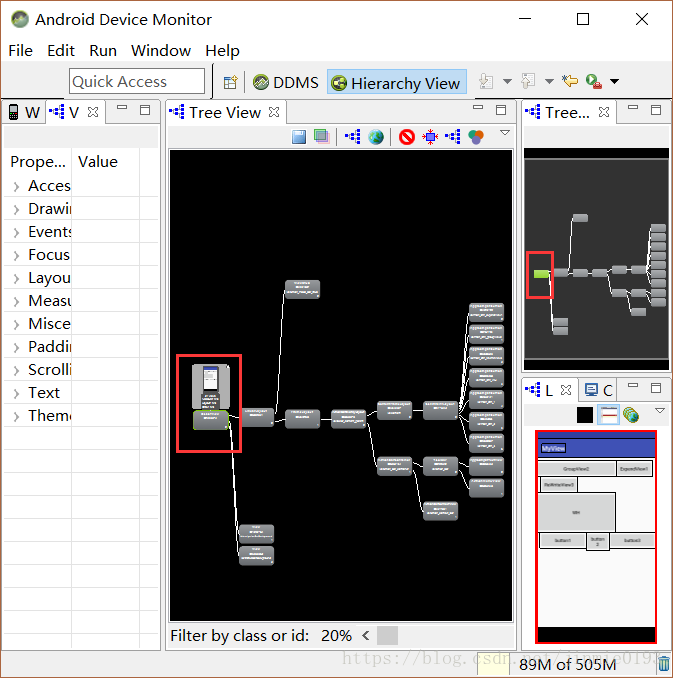Expand the Text properties row
The image size is (673, 678).
16,393
